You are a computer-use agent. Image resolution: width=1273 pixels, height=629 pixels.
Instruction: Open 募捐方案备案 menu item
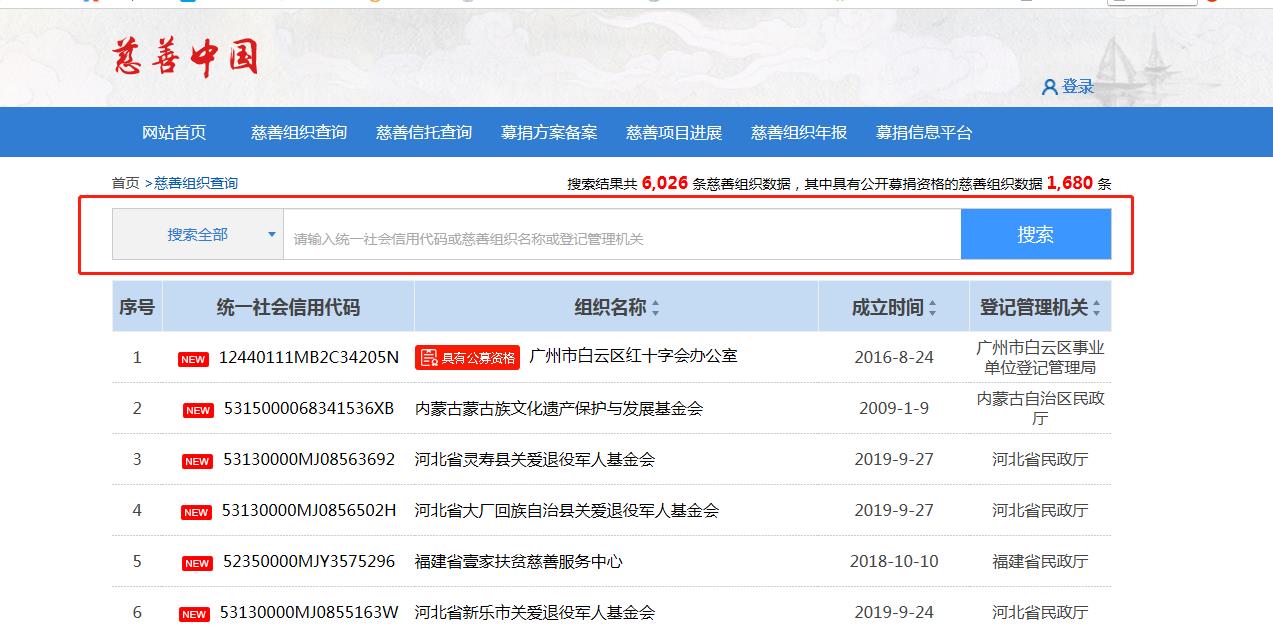(549, 132)
